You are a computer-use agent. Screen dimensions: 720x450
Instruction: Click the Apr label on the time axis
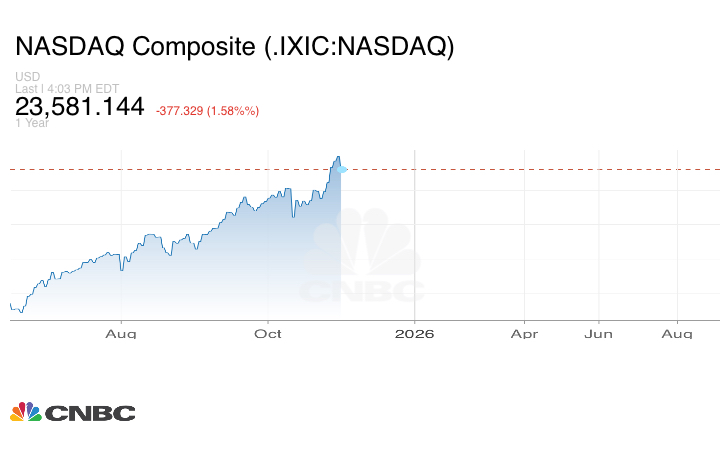[x=525, y=333]
